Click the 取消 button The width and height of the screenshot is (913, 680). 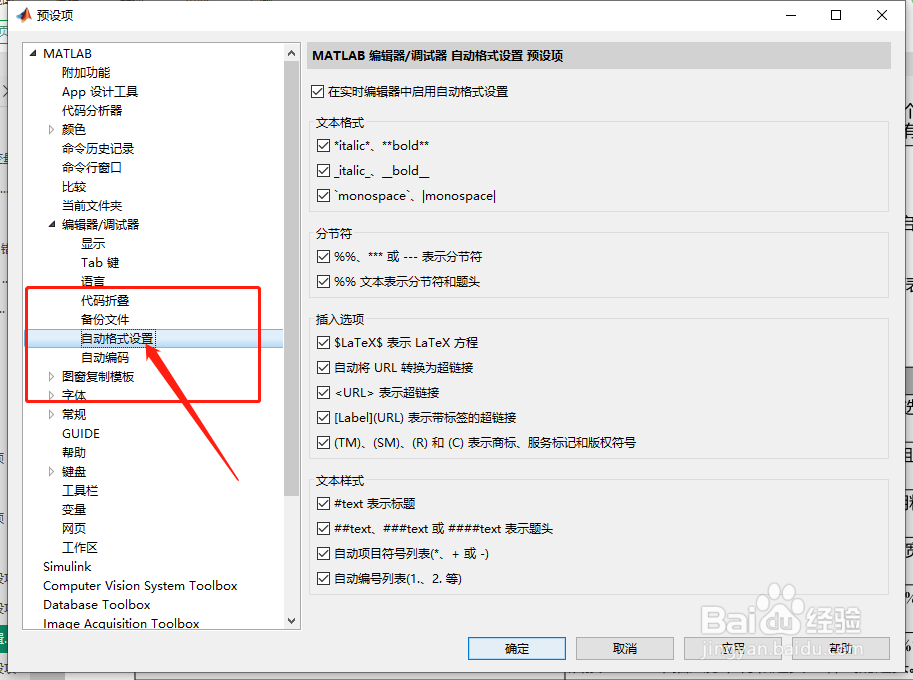[x=625, y=648]
